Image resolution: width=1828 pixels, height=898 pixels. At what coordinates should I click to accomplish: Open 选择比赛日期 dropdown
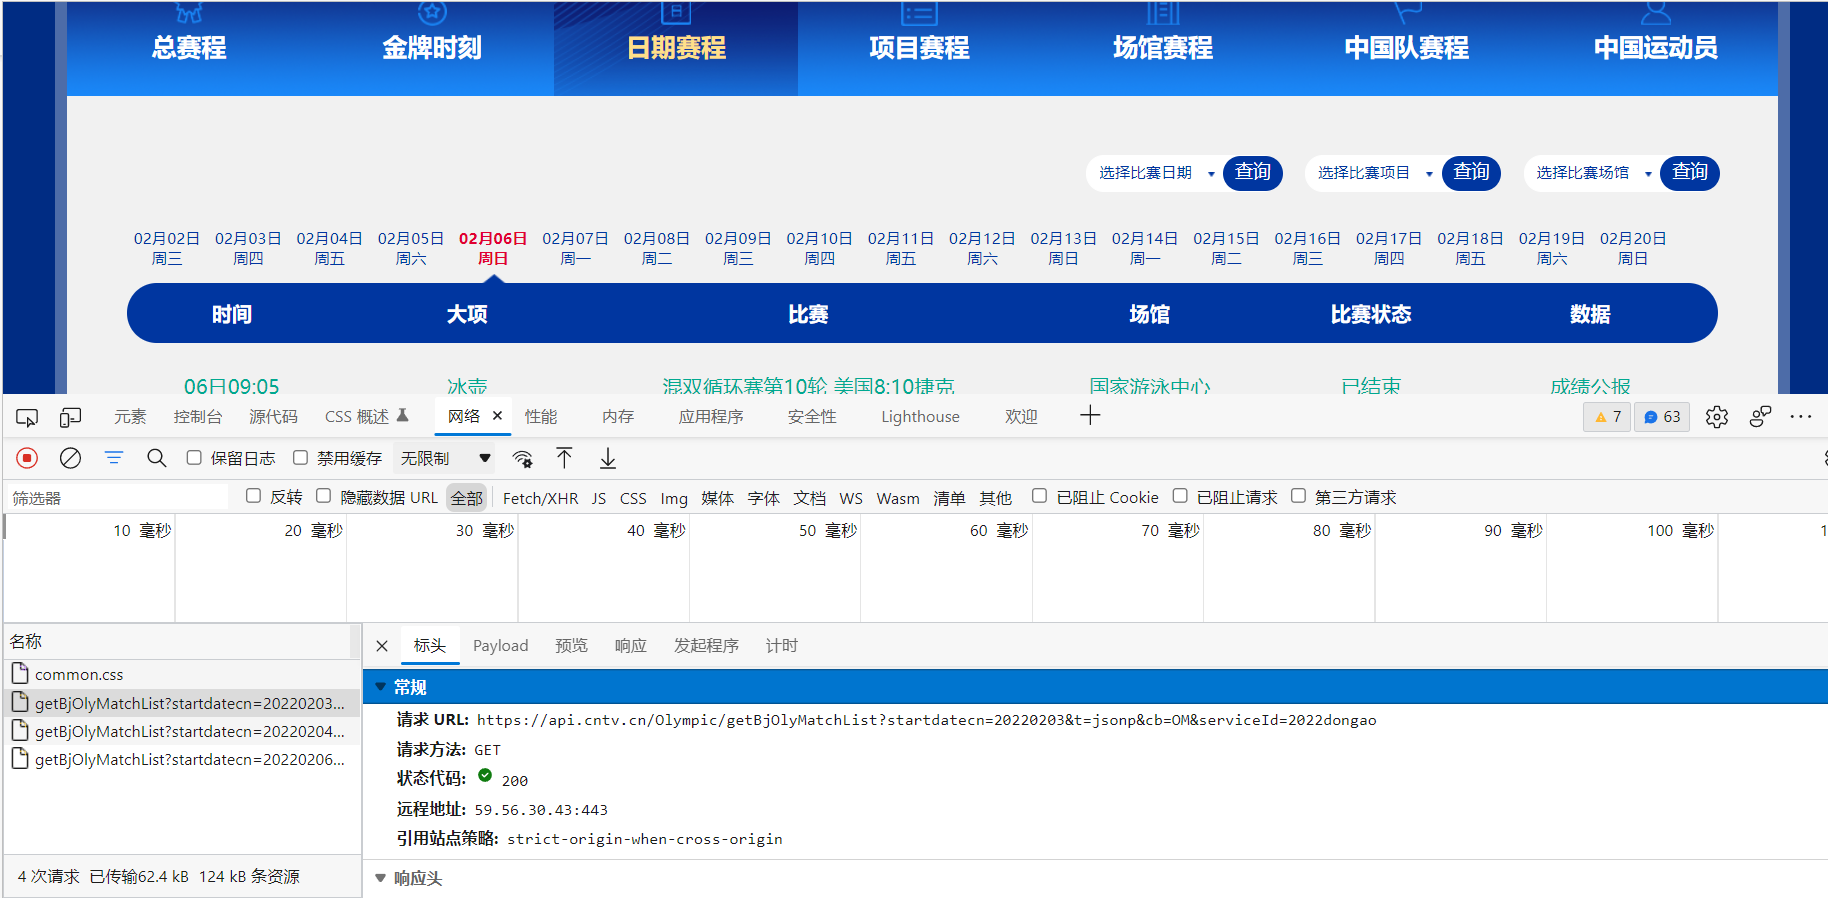(x=1155, y=173)
